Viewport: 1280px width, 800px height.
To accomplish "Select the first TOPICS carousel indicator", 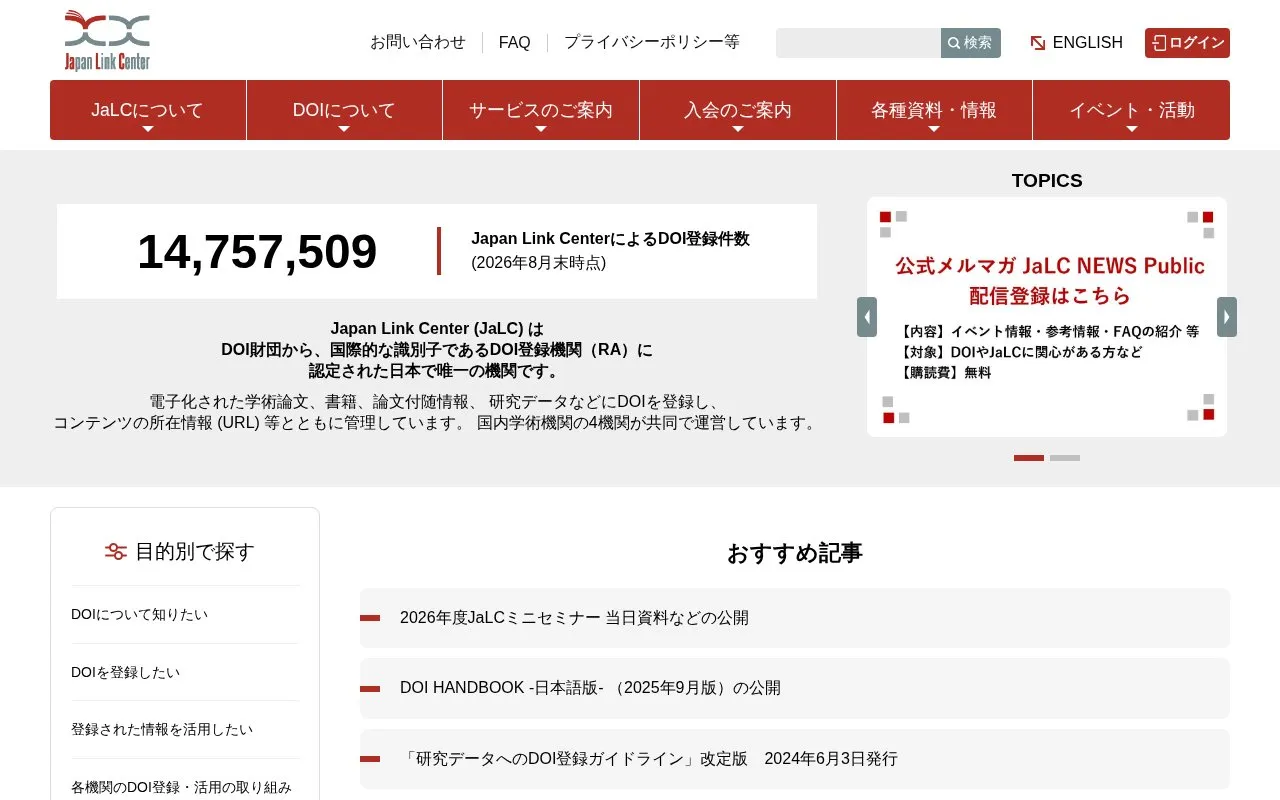I will (1029, 458).
